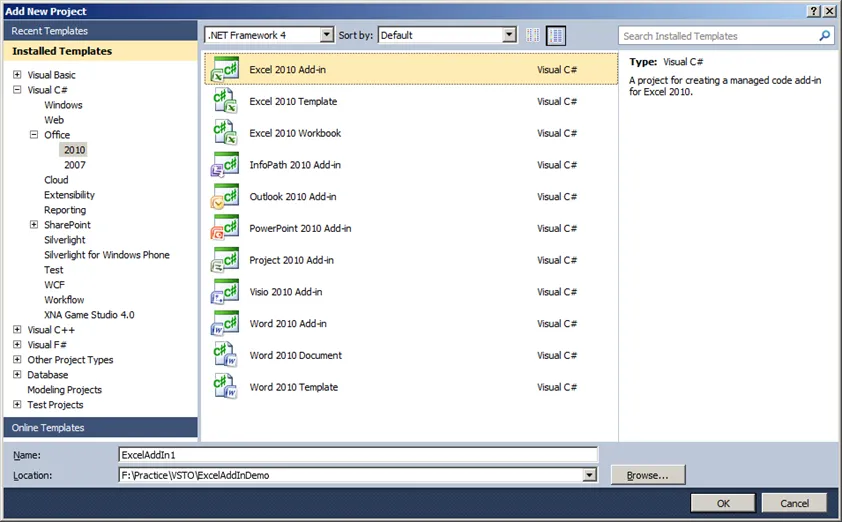The image size is (842, 522).
Task: Open the Recent Templates section
Action: 50,31
